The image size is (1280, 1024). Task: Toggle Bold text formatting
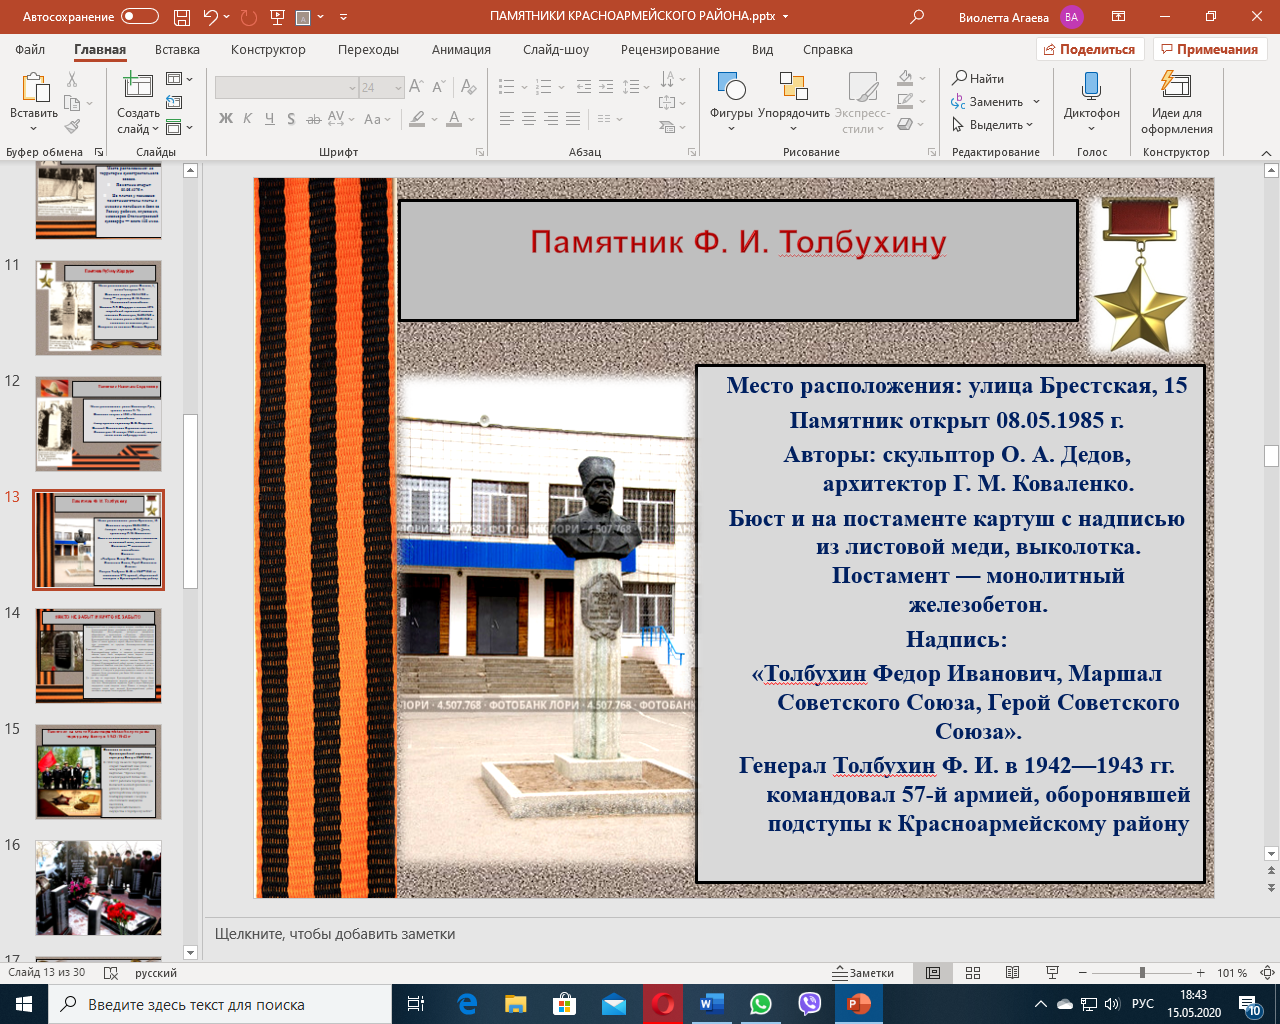point(226,119)
